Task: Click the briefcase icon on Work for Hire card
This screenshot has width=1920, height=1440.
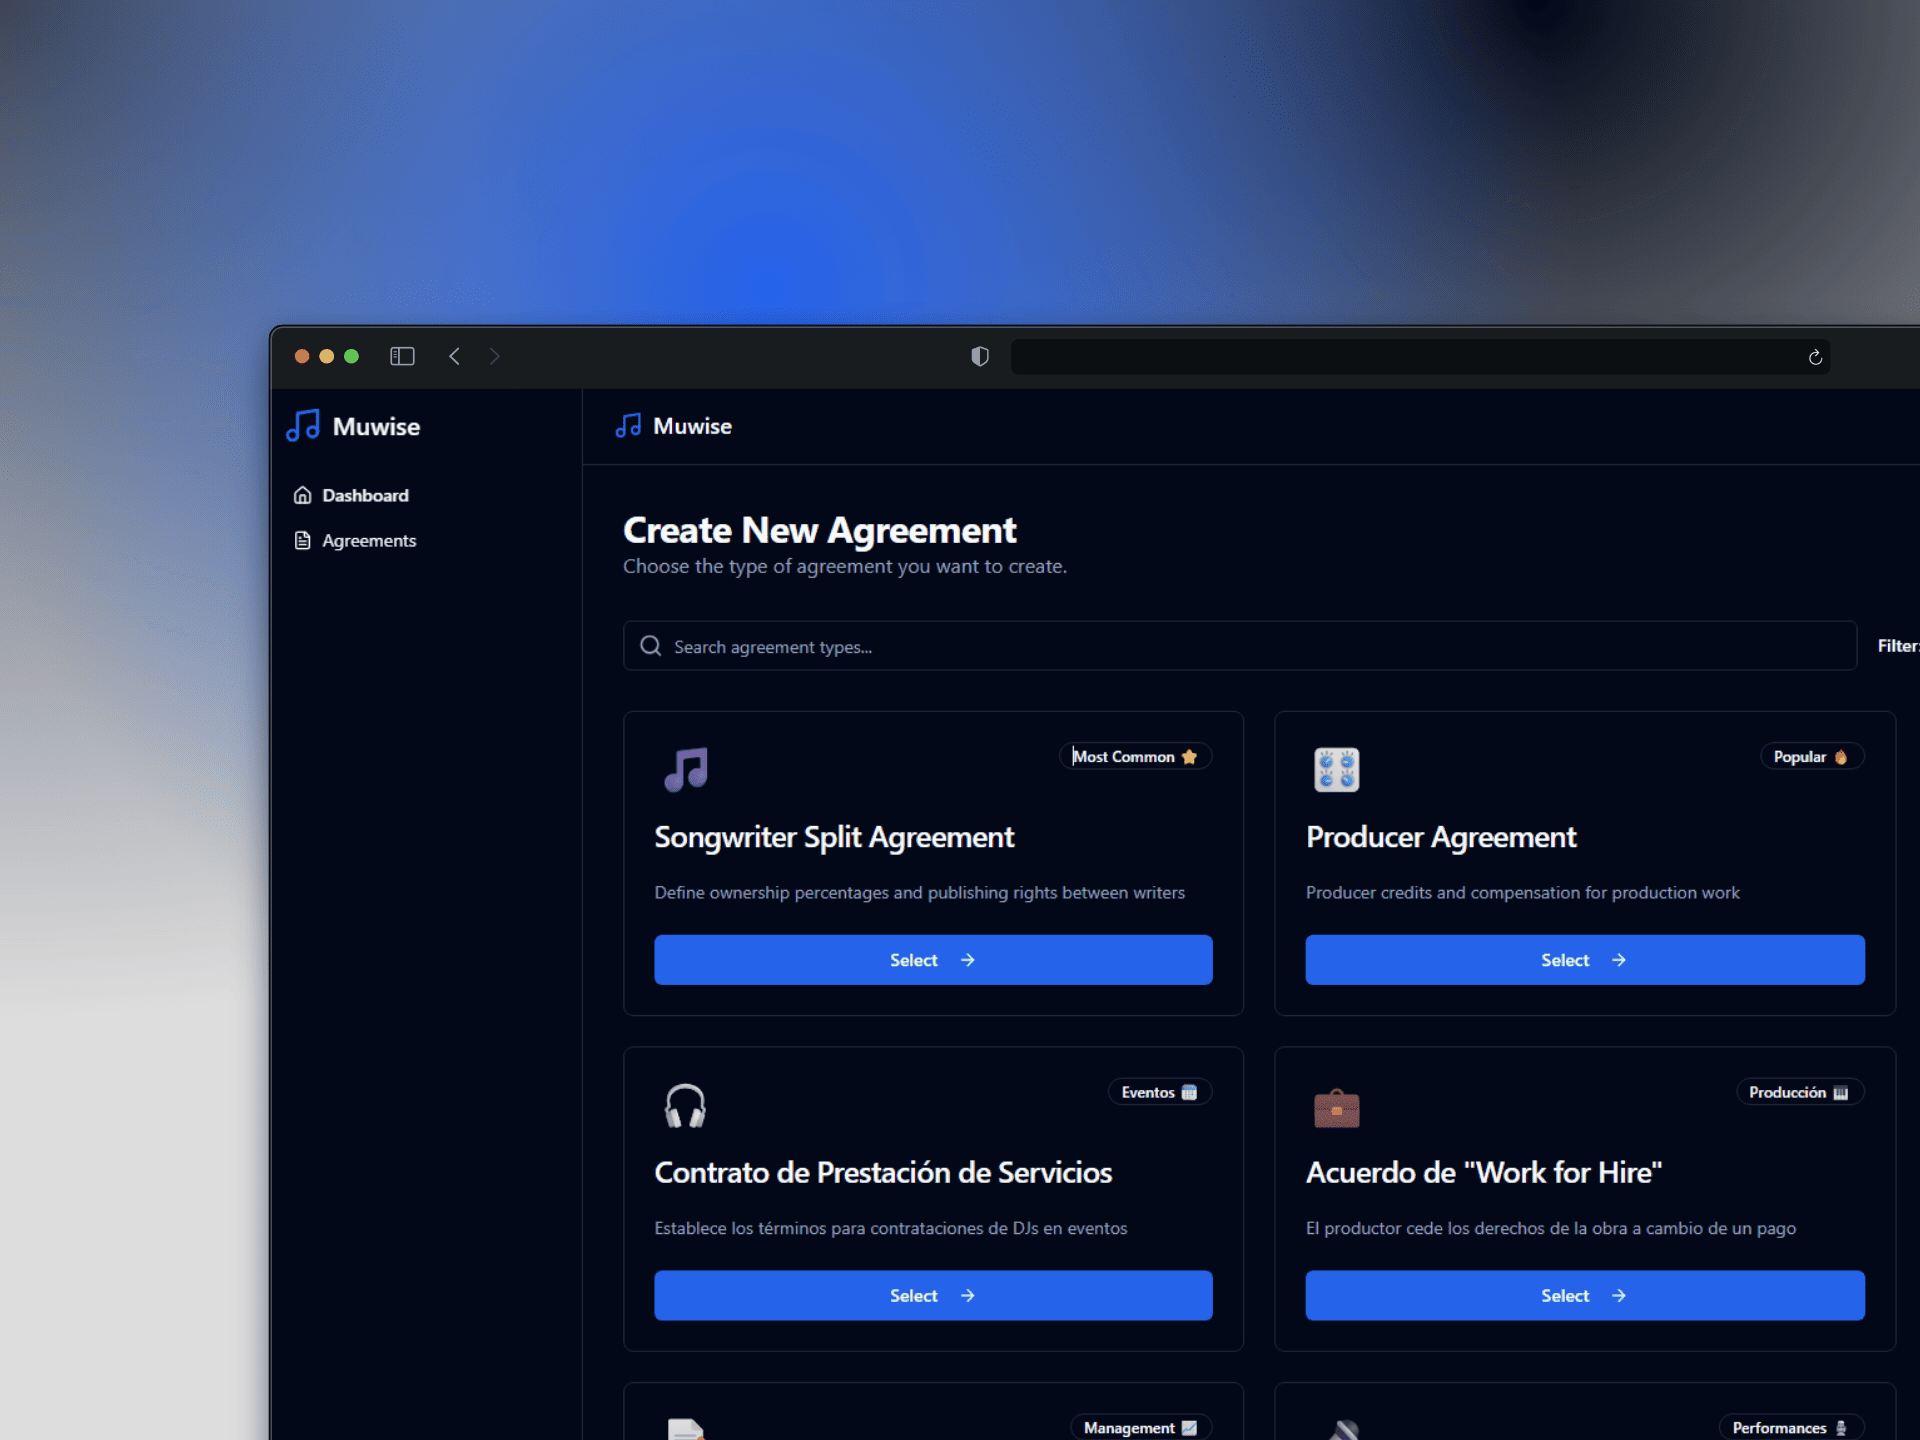Action: tap(1336, 1108)
